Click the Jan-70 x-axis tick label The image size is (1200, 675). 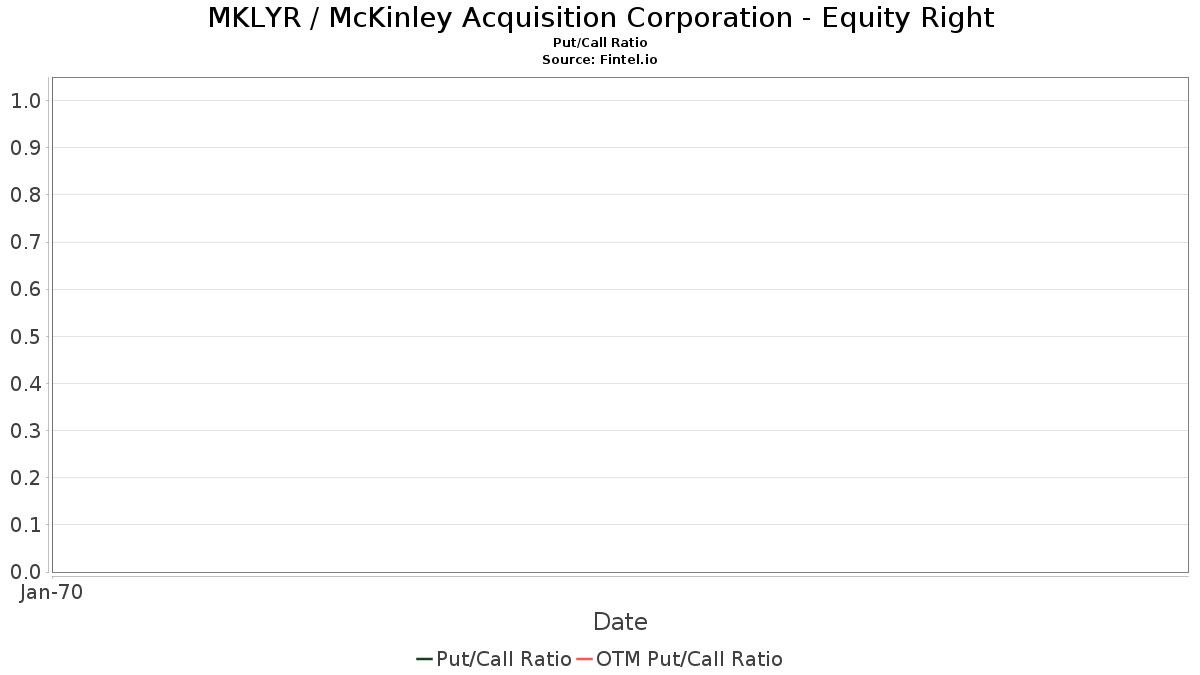click(x=51, y=593)
